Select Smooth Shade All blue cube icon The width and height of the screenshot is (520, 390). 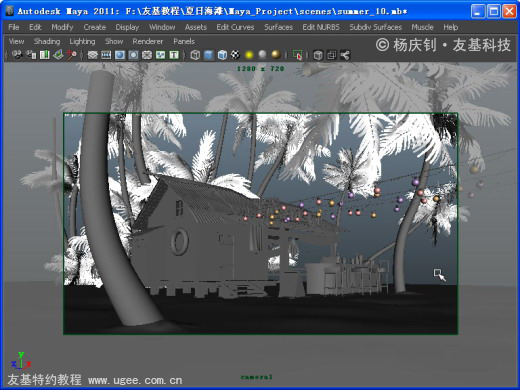pyautogui.click(x=209, y=55)
